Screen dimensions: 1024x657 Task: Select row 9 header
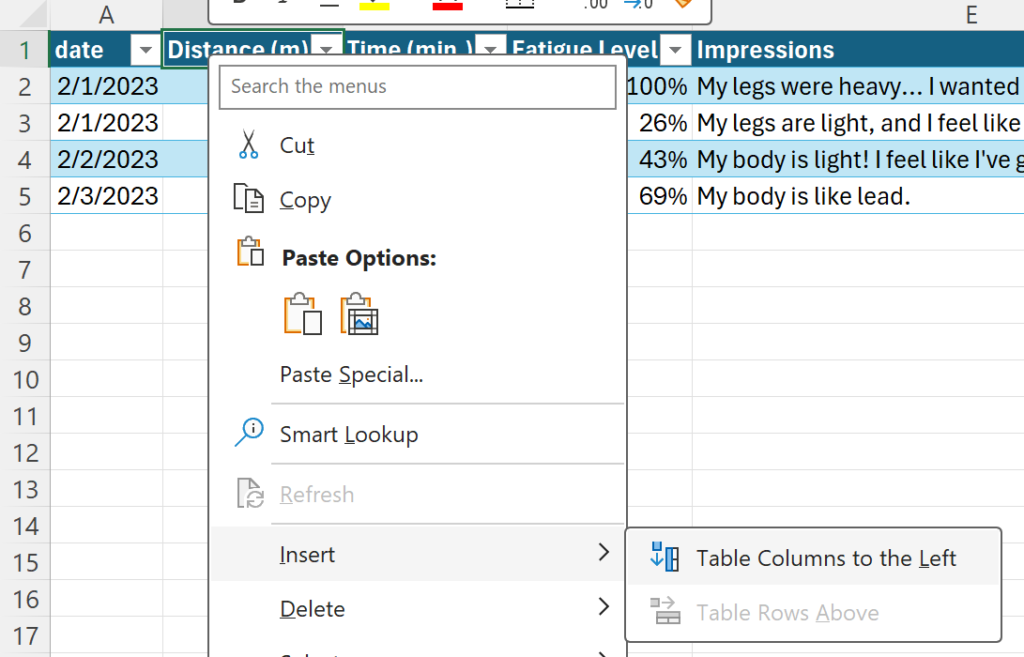25,342
